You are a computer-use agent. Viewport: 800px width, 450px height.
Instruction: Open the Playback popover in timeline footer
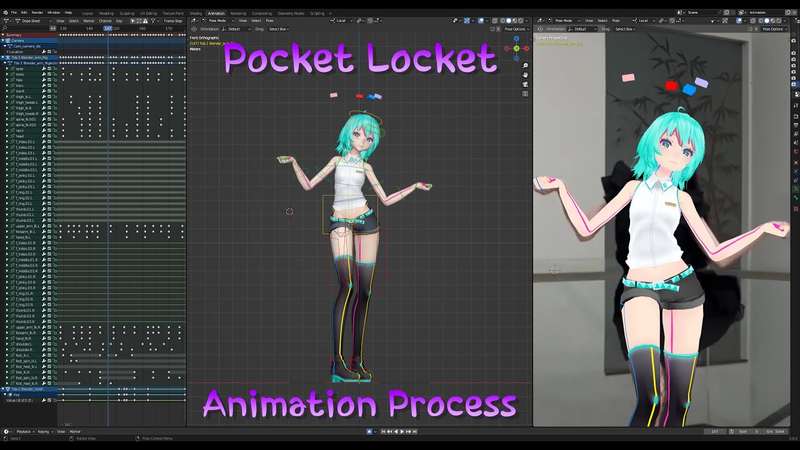point(24,432)
